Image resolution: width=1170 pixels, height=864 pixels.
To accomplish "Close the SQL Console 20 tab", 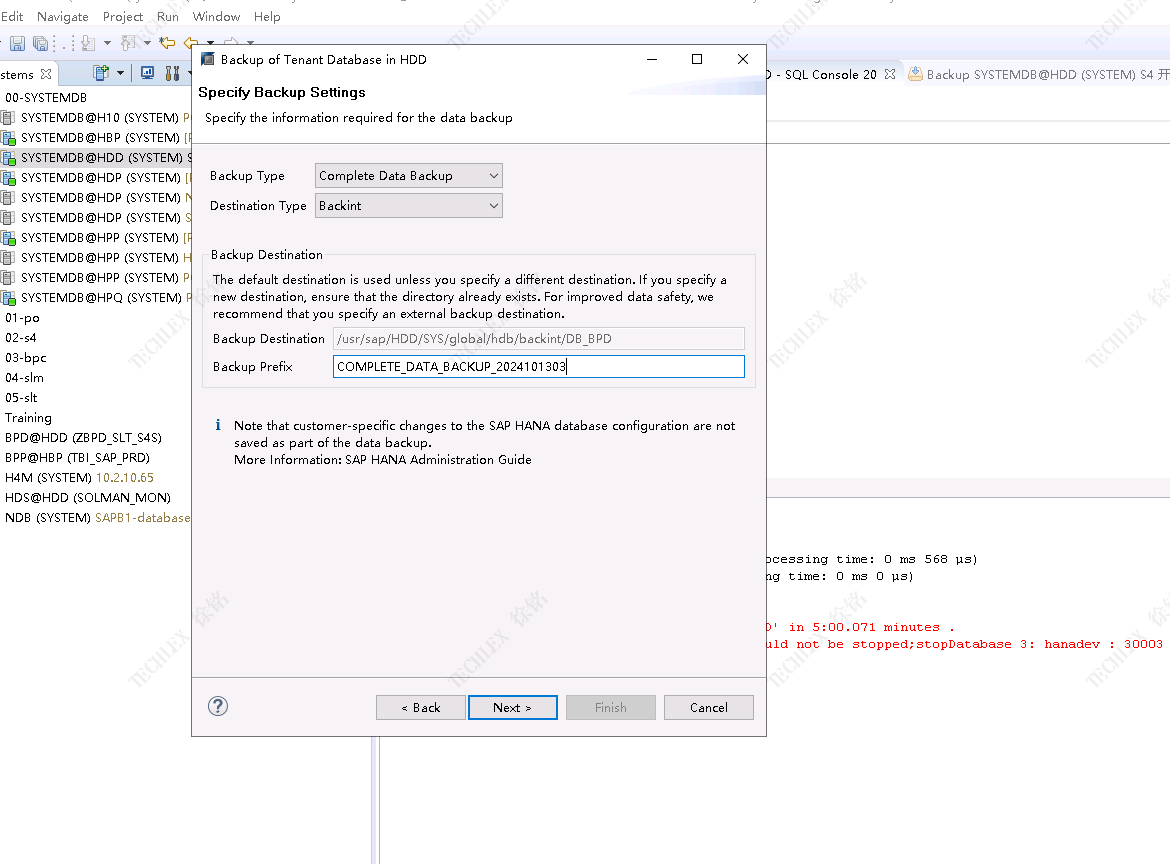I will [890, 75].
